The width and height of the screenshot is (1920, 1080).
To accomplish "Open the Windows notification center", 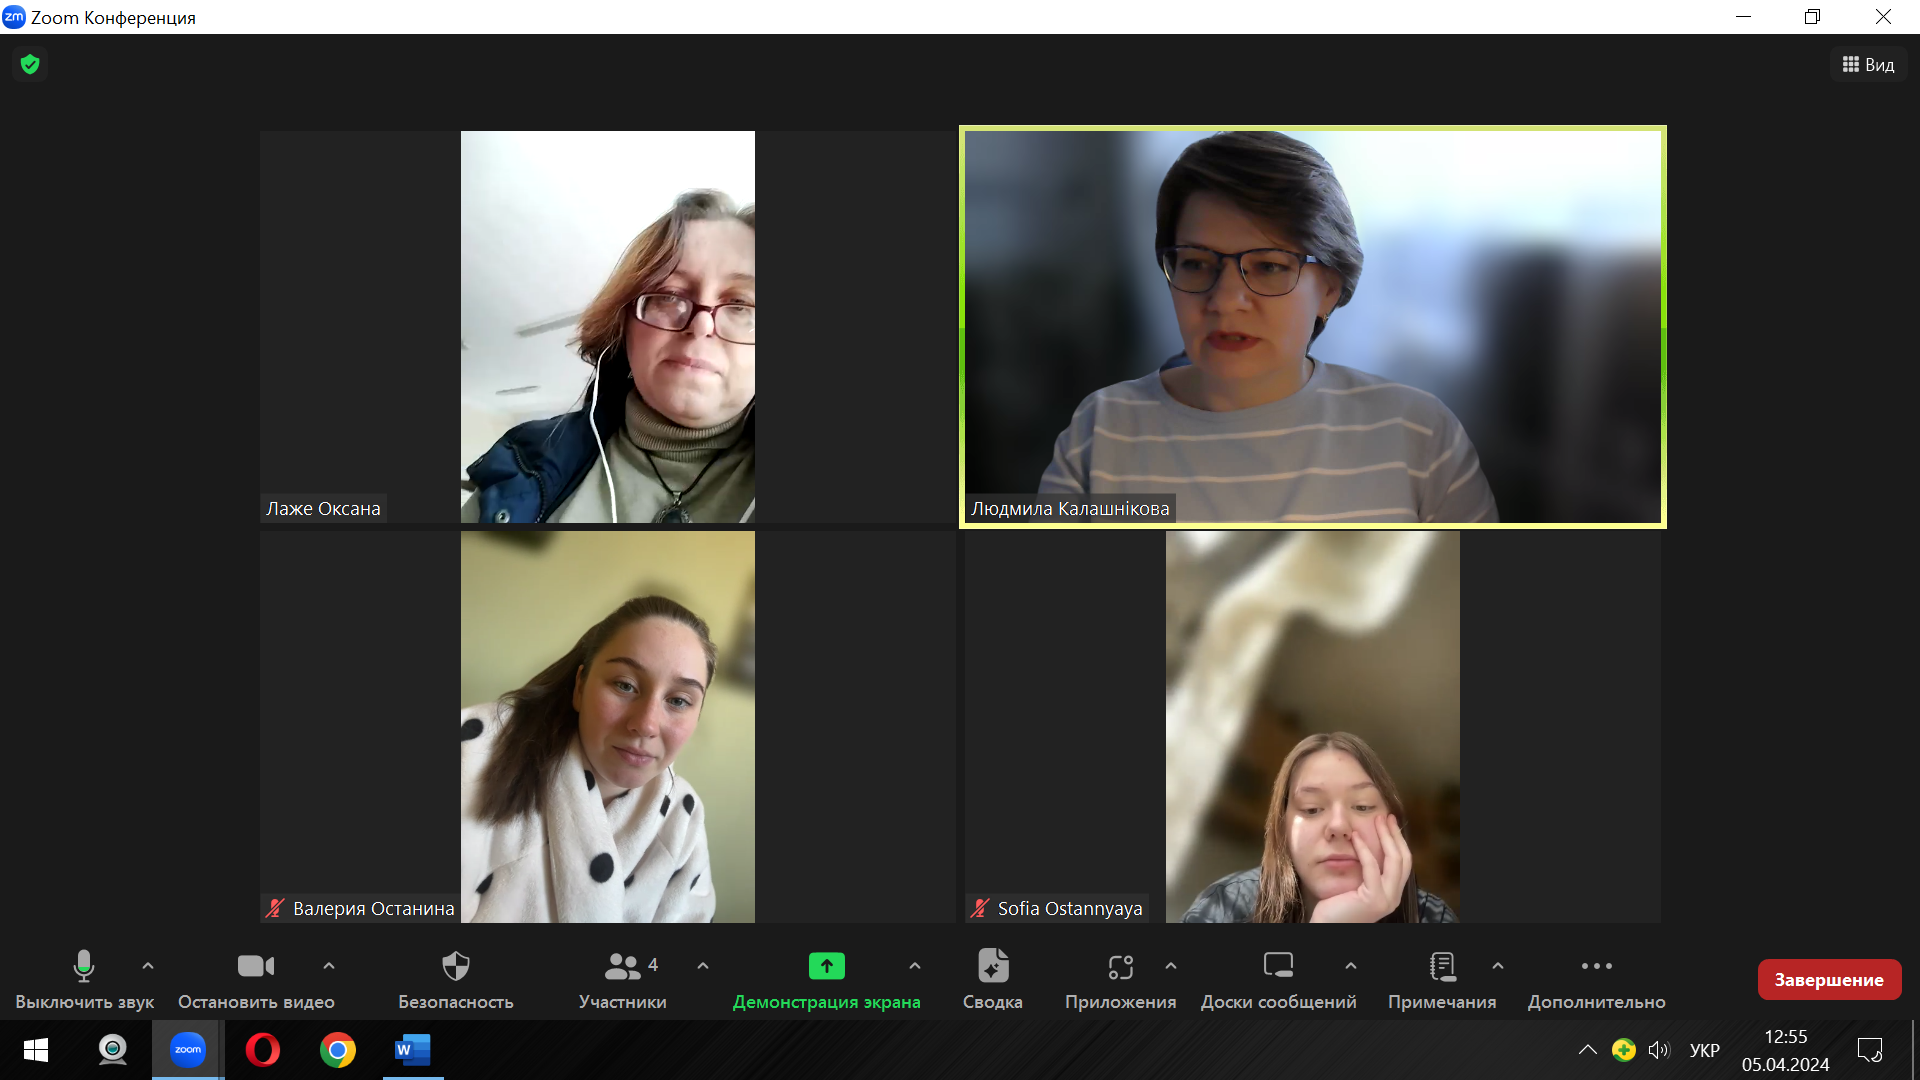I will pos(1870,1050).
